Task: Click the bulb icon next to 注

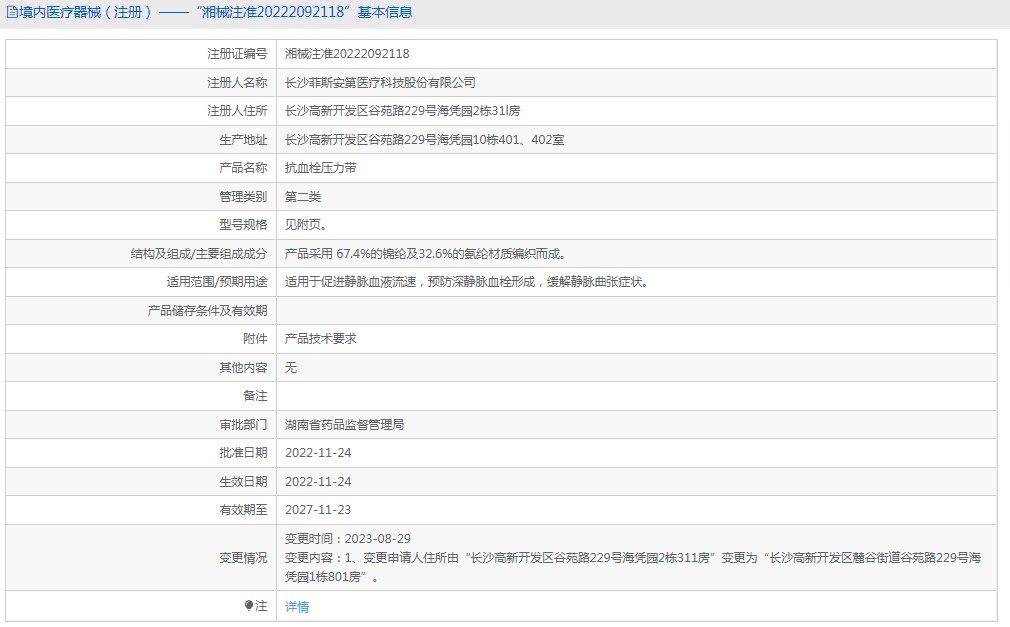Action: (x=249, y=605)
